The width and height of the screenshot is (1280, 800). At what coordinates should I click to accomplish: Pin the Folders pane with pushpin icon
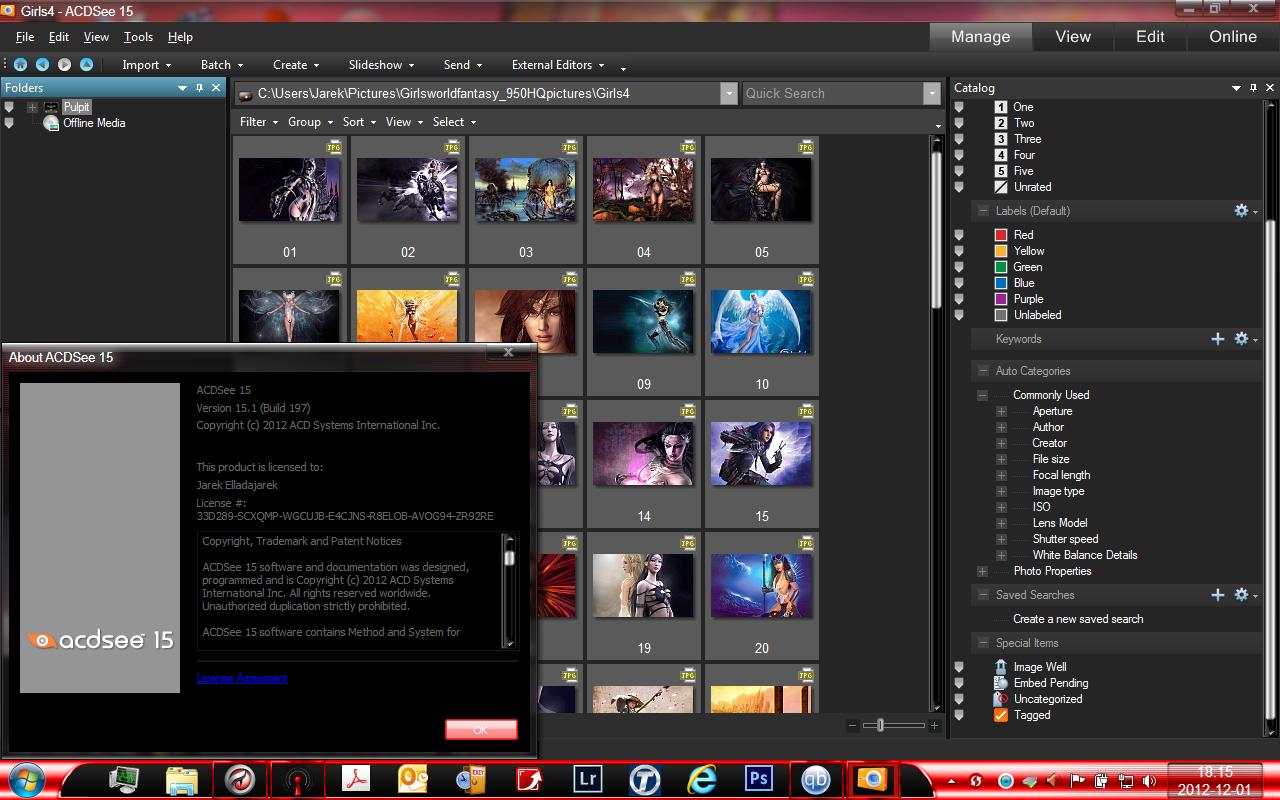(x=199, y=88)
